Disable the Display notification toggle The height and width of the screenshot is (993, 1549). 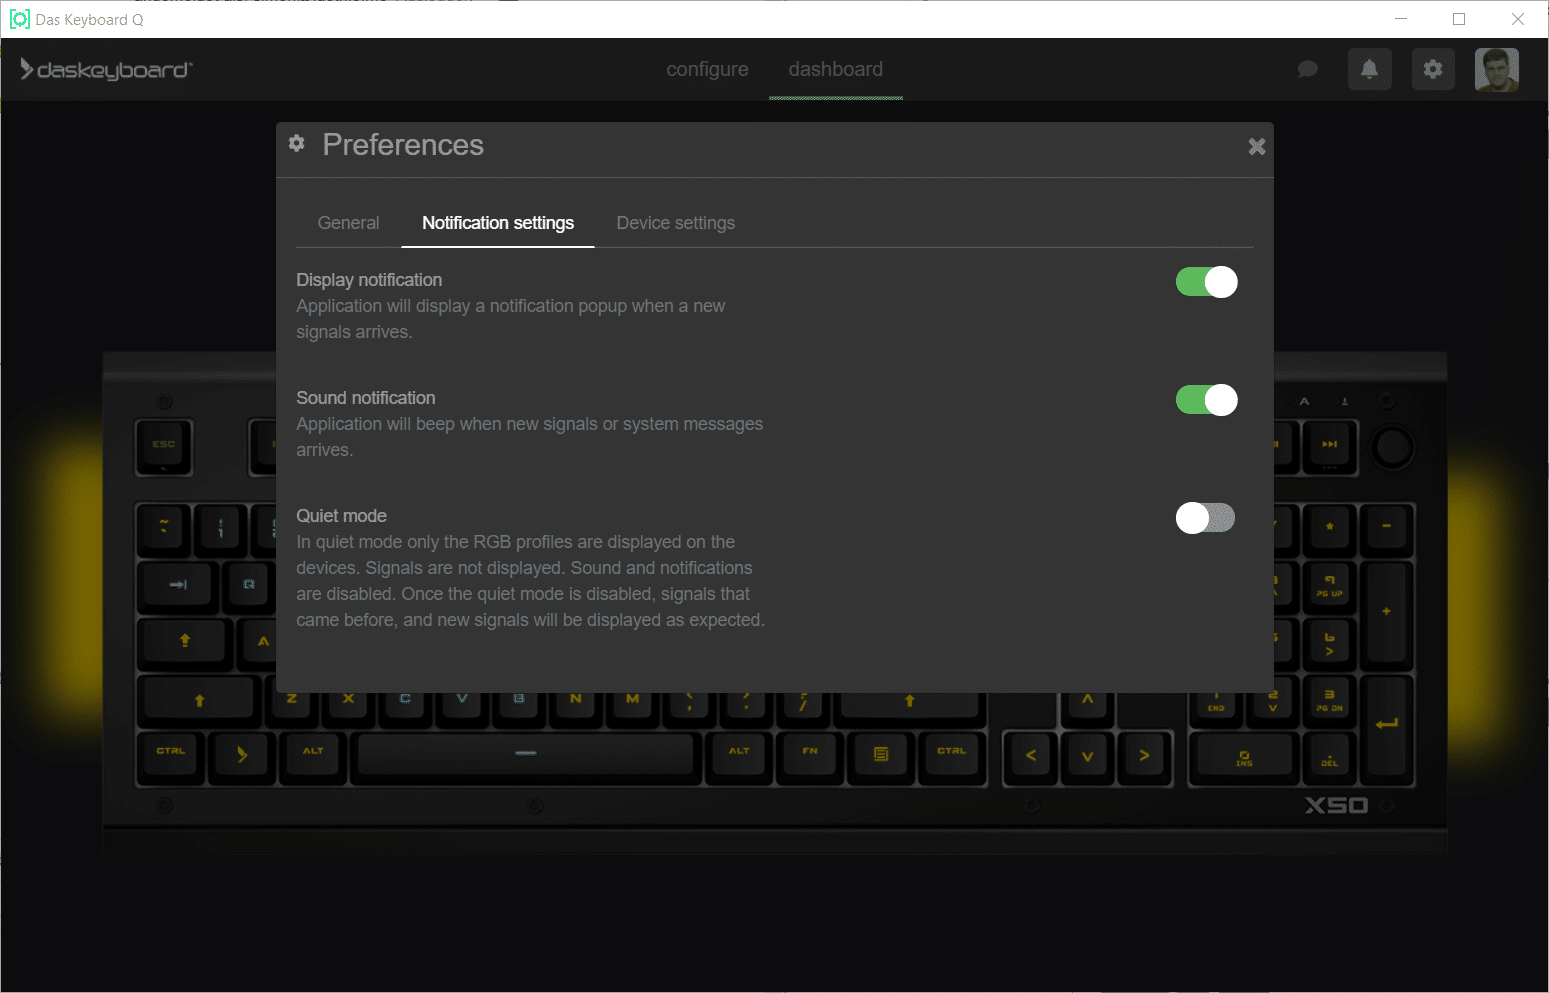click(x=1206, y=282)
